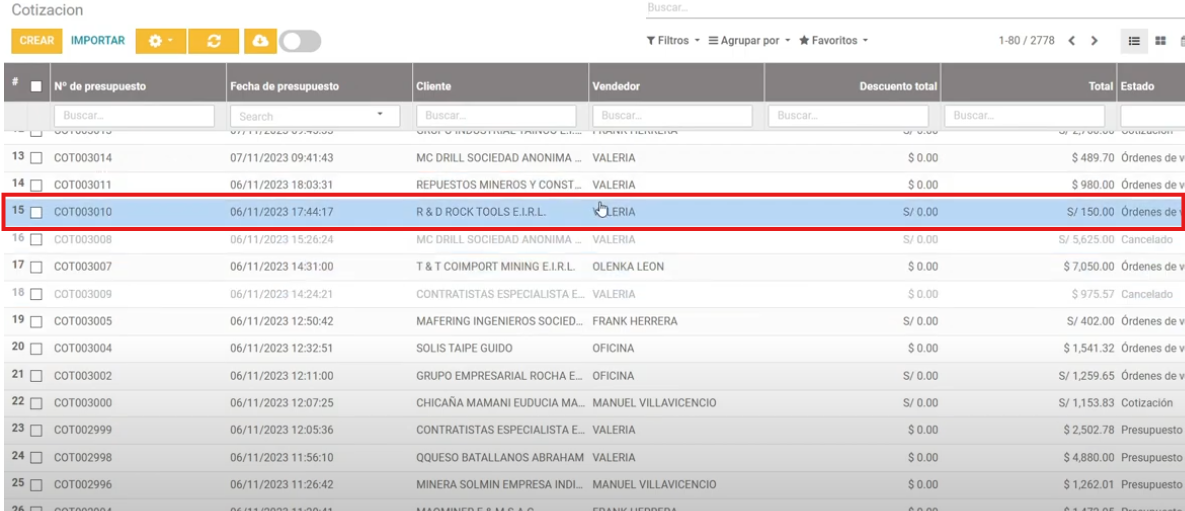
Task: Check the checkbox for COT003004
Action: point(36,349)
